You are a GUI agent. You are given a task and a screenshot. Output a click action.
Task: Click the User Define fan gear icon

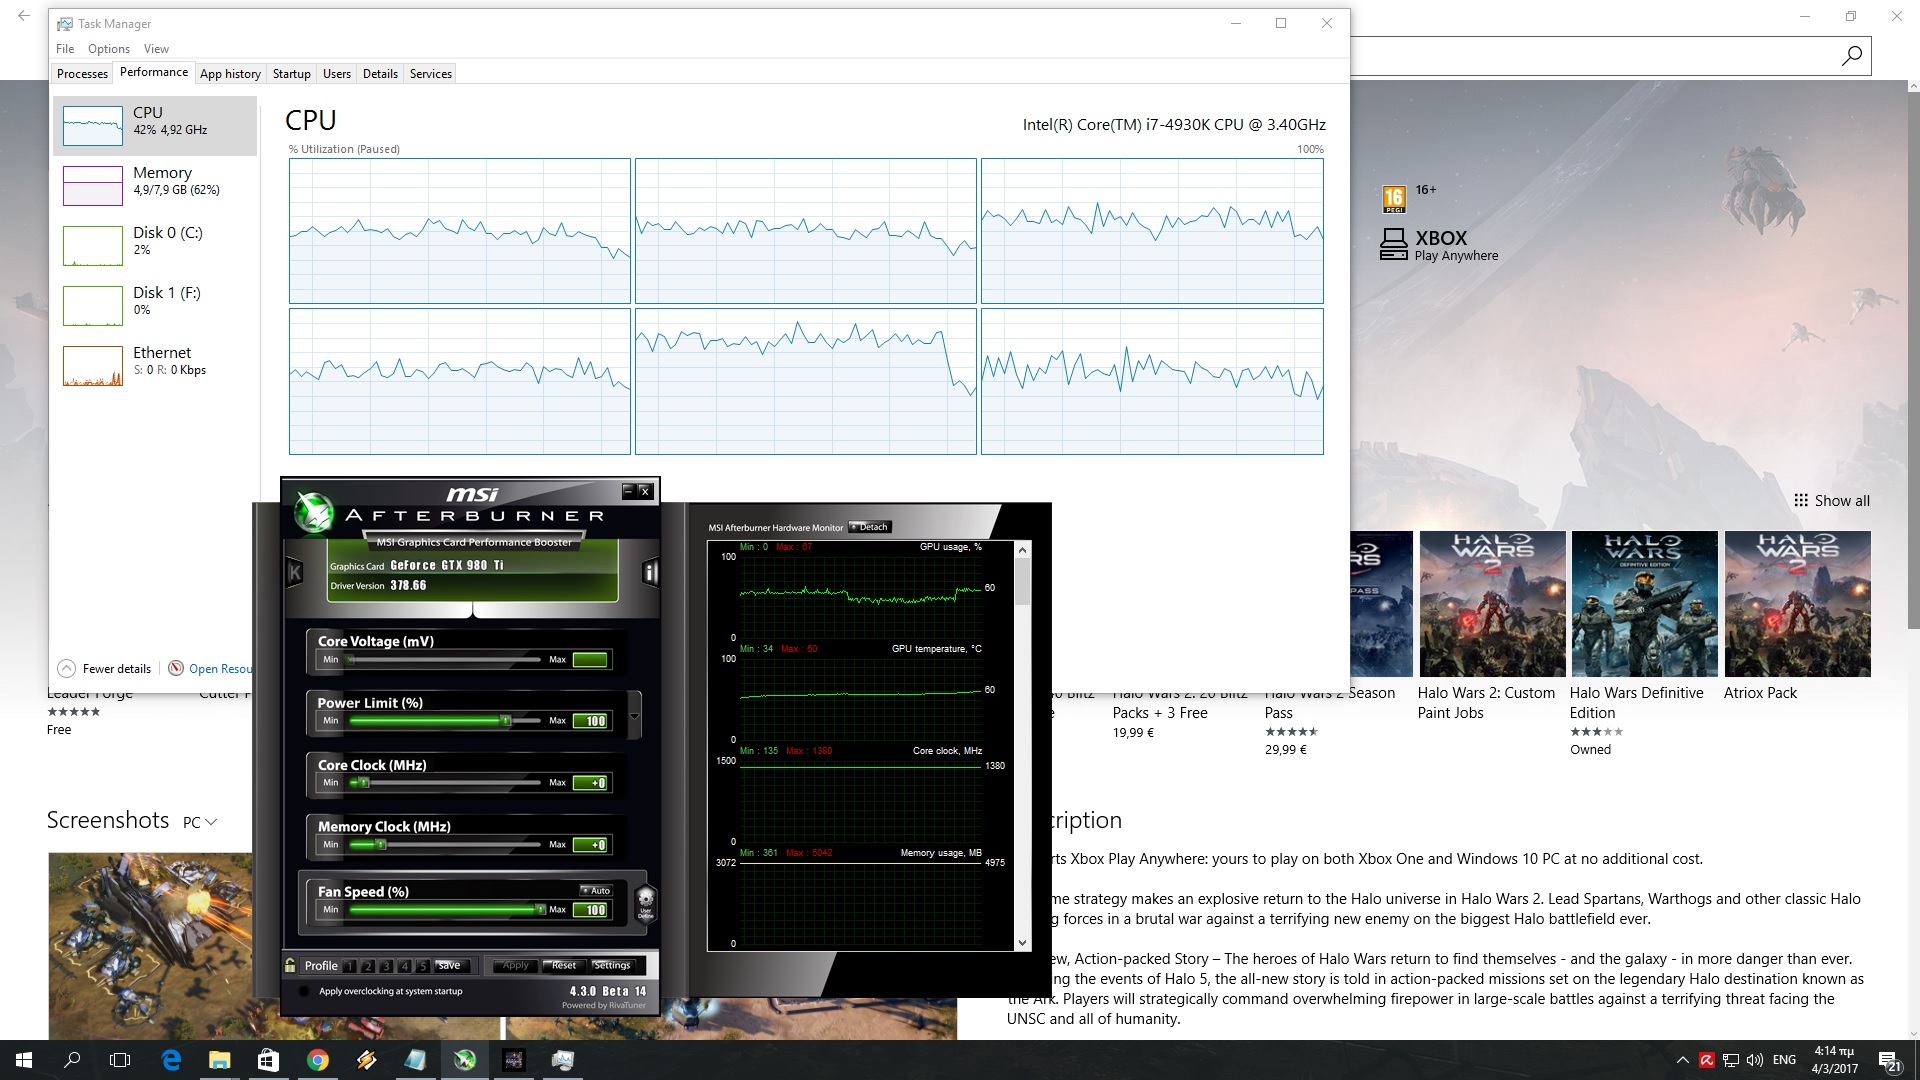point(646,899)
